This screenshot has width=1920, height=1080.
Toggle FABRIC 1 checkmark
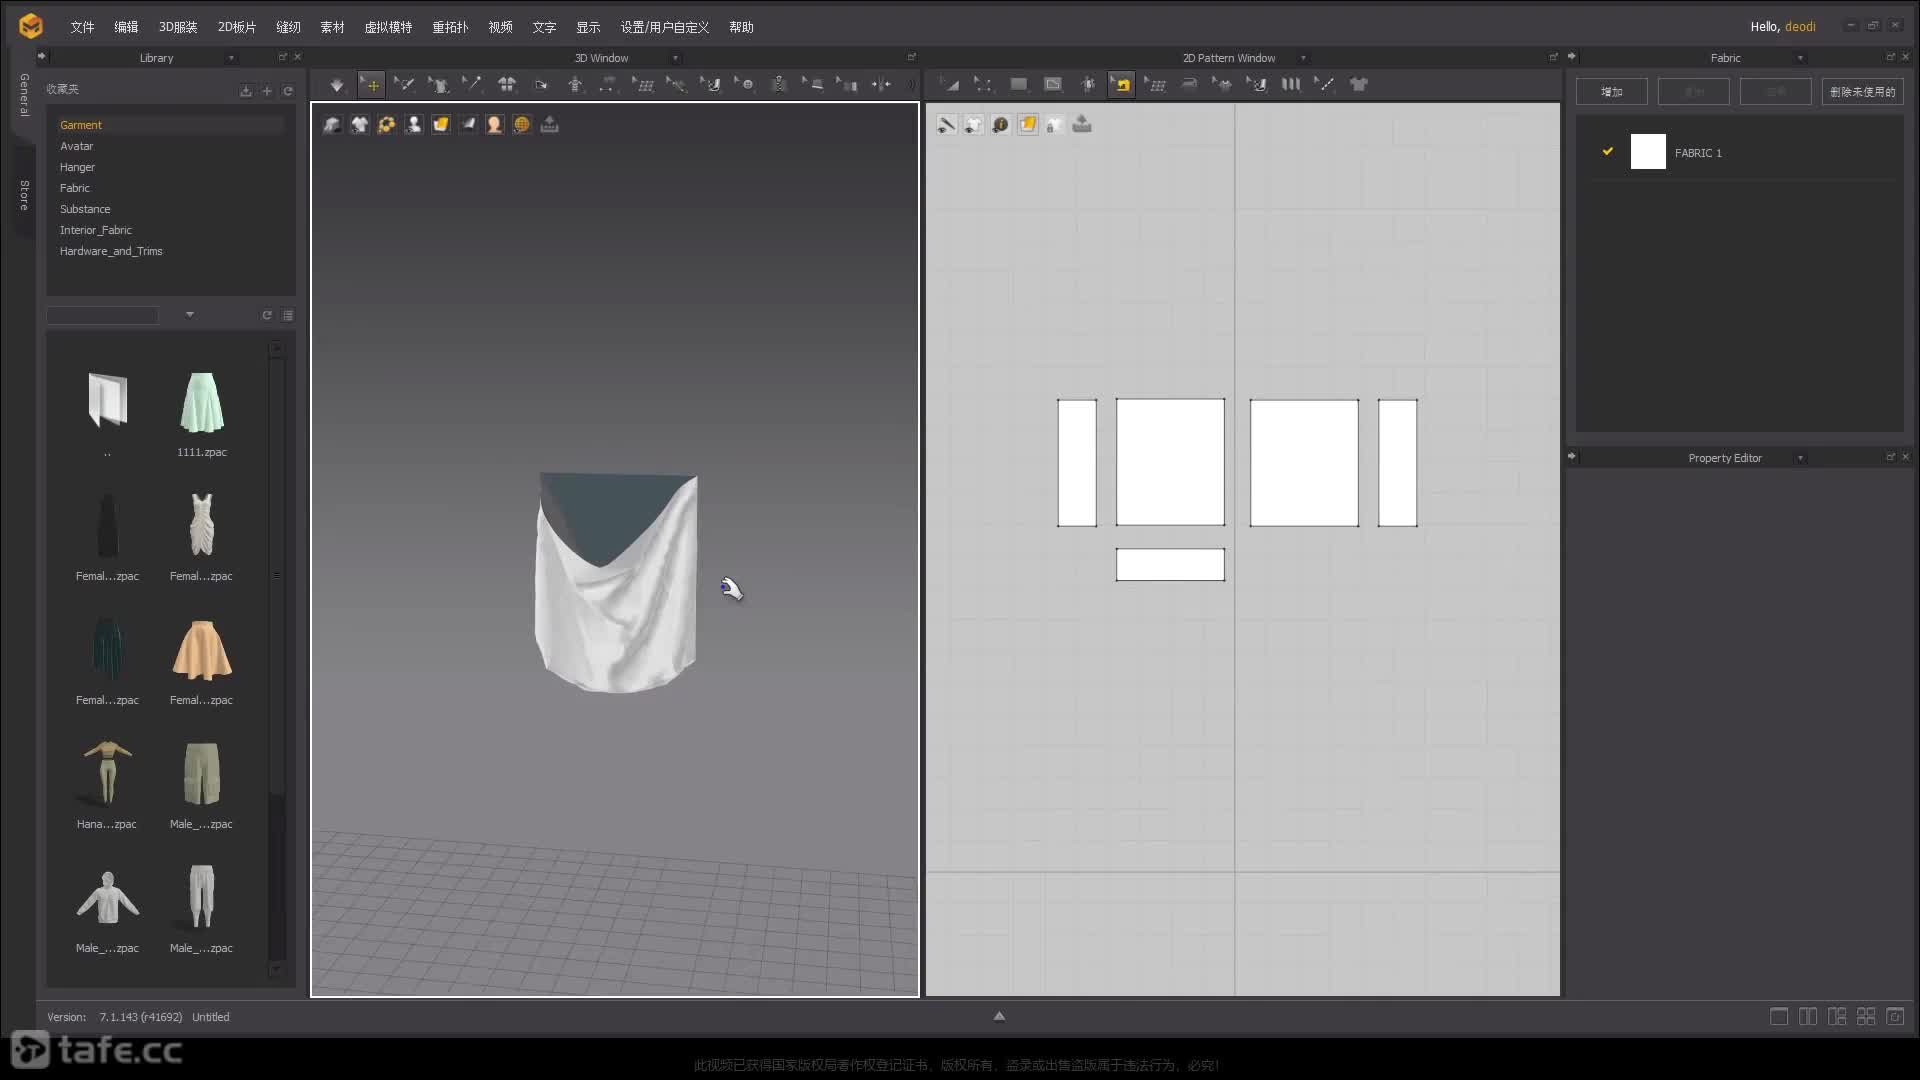(1608, 151)
